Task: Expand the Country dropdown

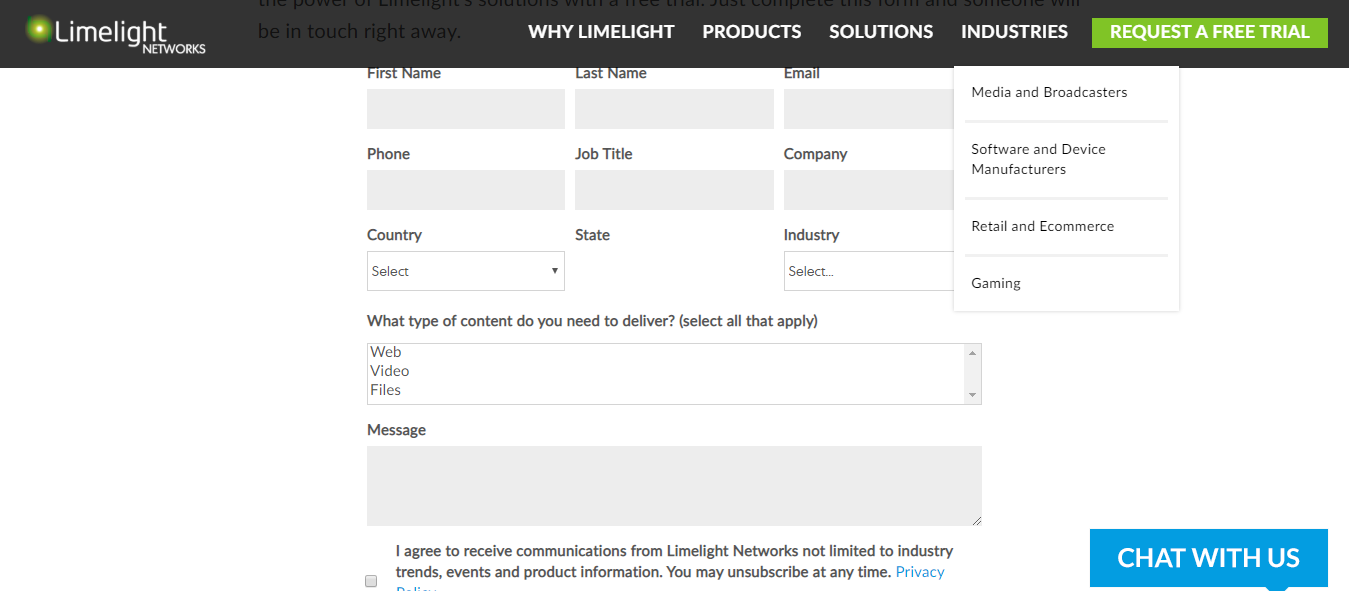Action: pyautogui.click(x=465, y=271)
